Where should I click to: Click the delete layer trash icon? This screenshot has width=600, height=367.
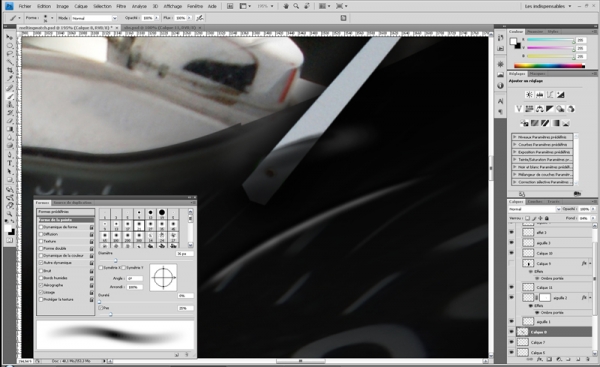(x=587, y=360)
